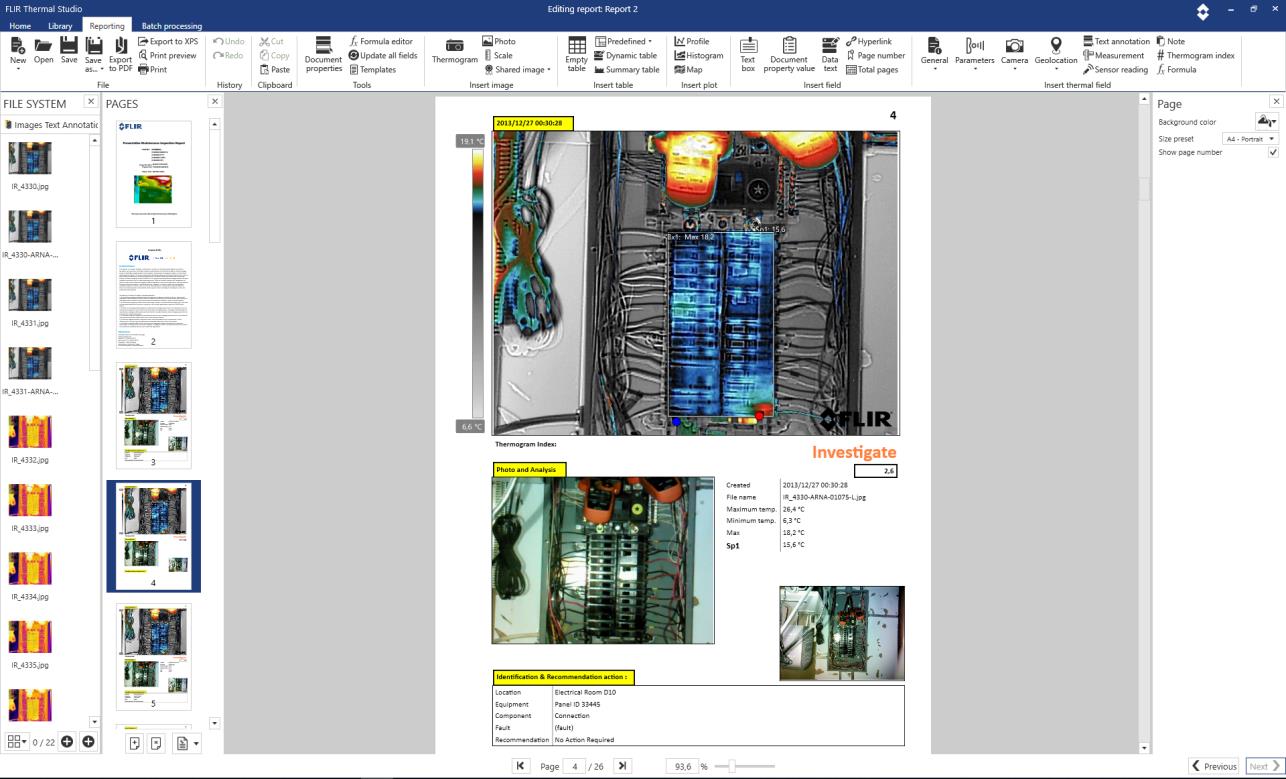Insert a Text box field

(748, 54)
